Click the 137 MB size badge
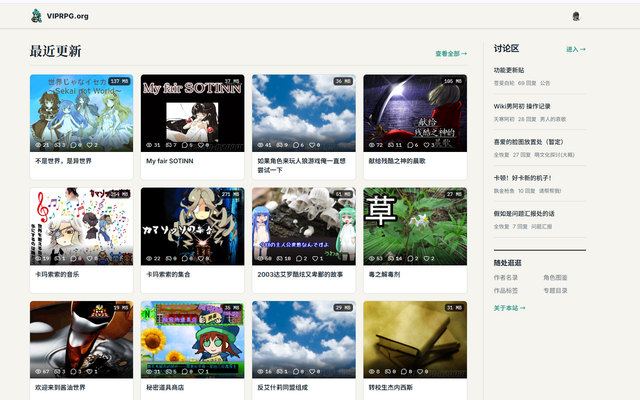Screen dimensions: 640x400 point(120,81)
